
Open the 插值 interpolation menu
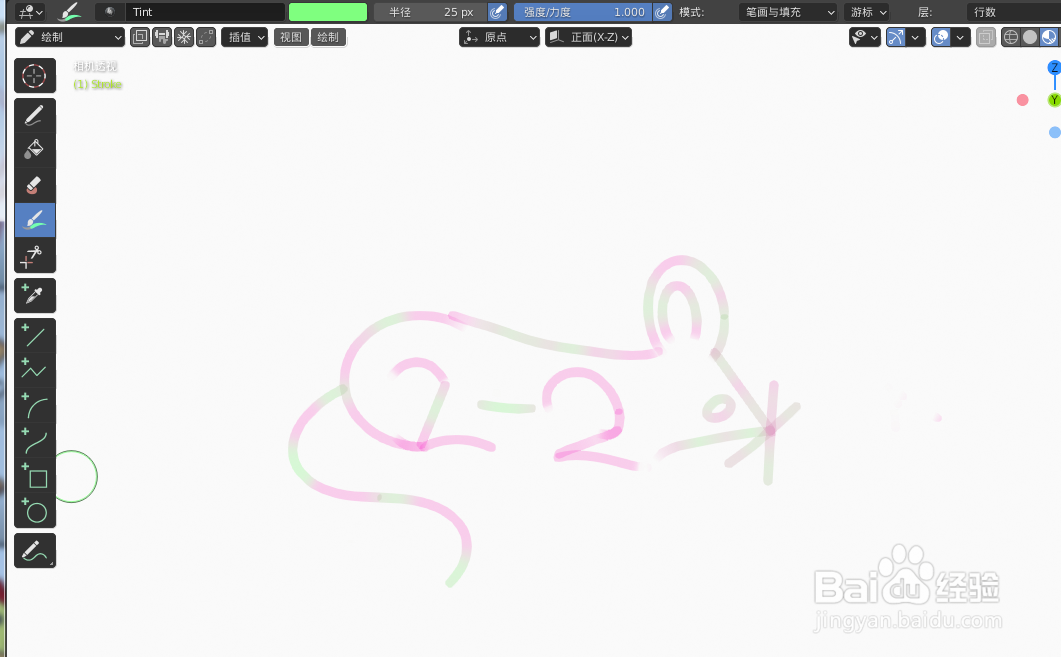(x=244, y=36)
